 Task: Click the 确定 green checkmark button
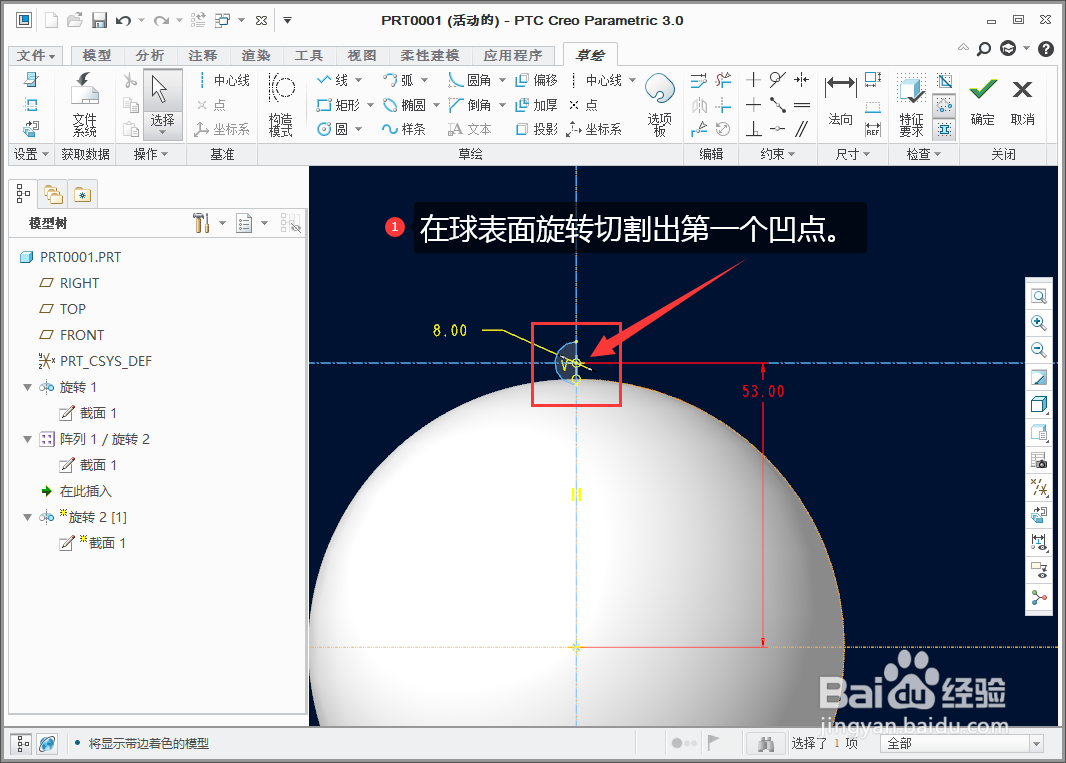tap(982, 101)
